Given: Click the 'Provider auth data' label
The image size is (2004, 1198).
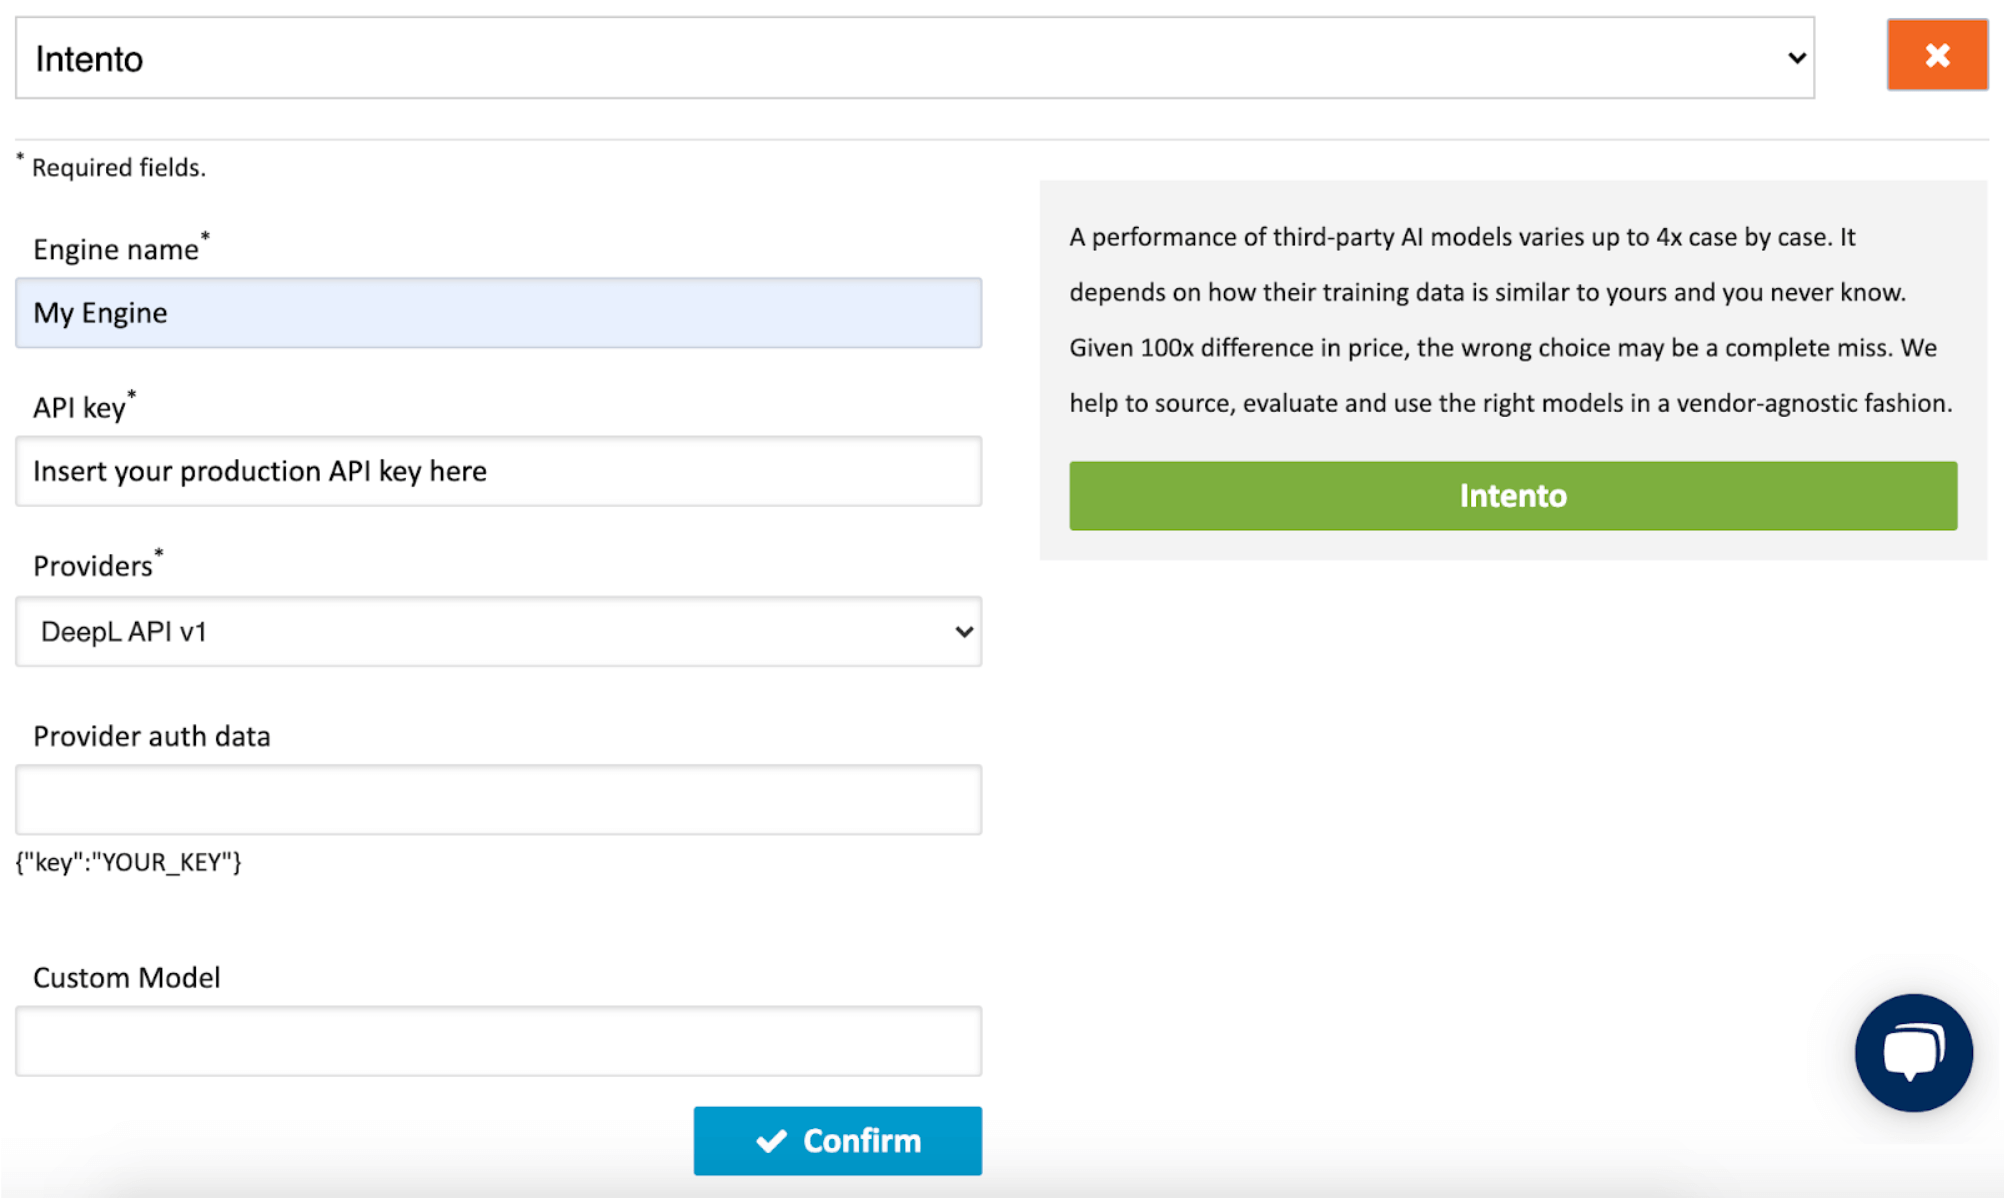Looking at the screenshot, I should (x=152, y=736).
